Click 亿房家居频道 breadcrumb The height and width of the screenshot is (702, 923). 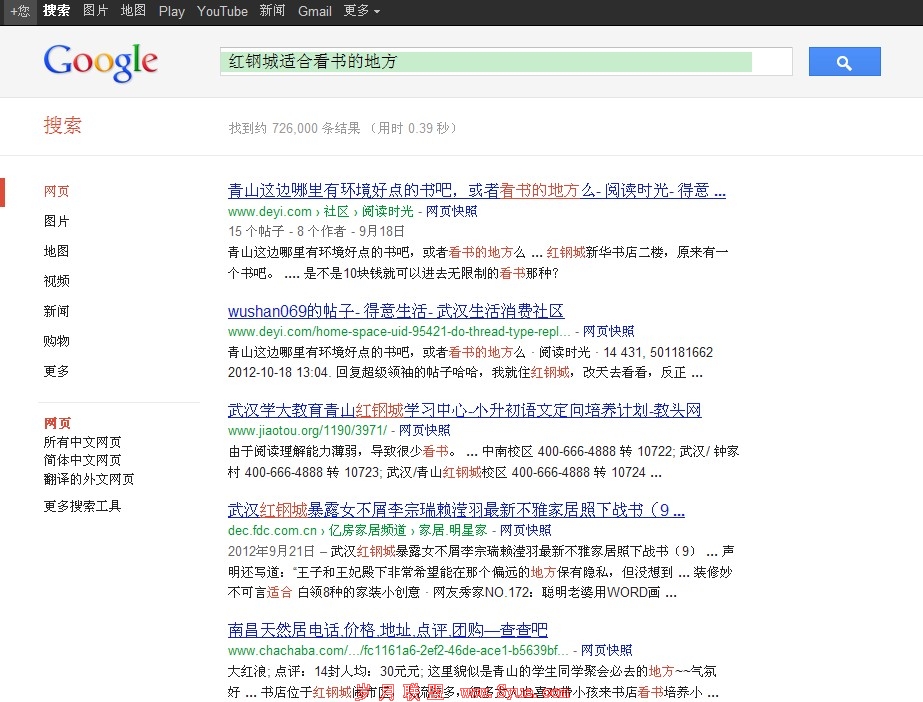pyautogui.click(x=367, y=530)
